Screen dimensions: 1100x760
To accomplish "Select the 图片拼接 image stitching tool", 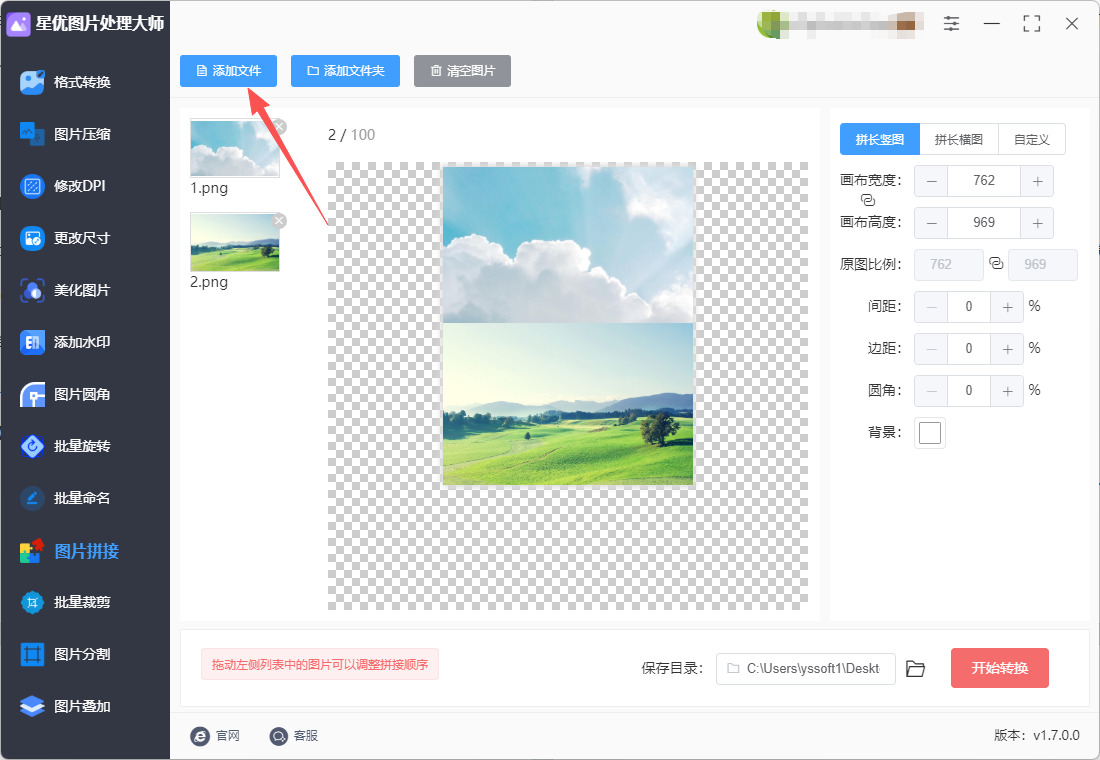I will [x=69, y=551].
